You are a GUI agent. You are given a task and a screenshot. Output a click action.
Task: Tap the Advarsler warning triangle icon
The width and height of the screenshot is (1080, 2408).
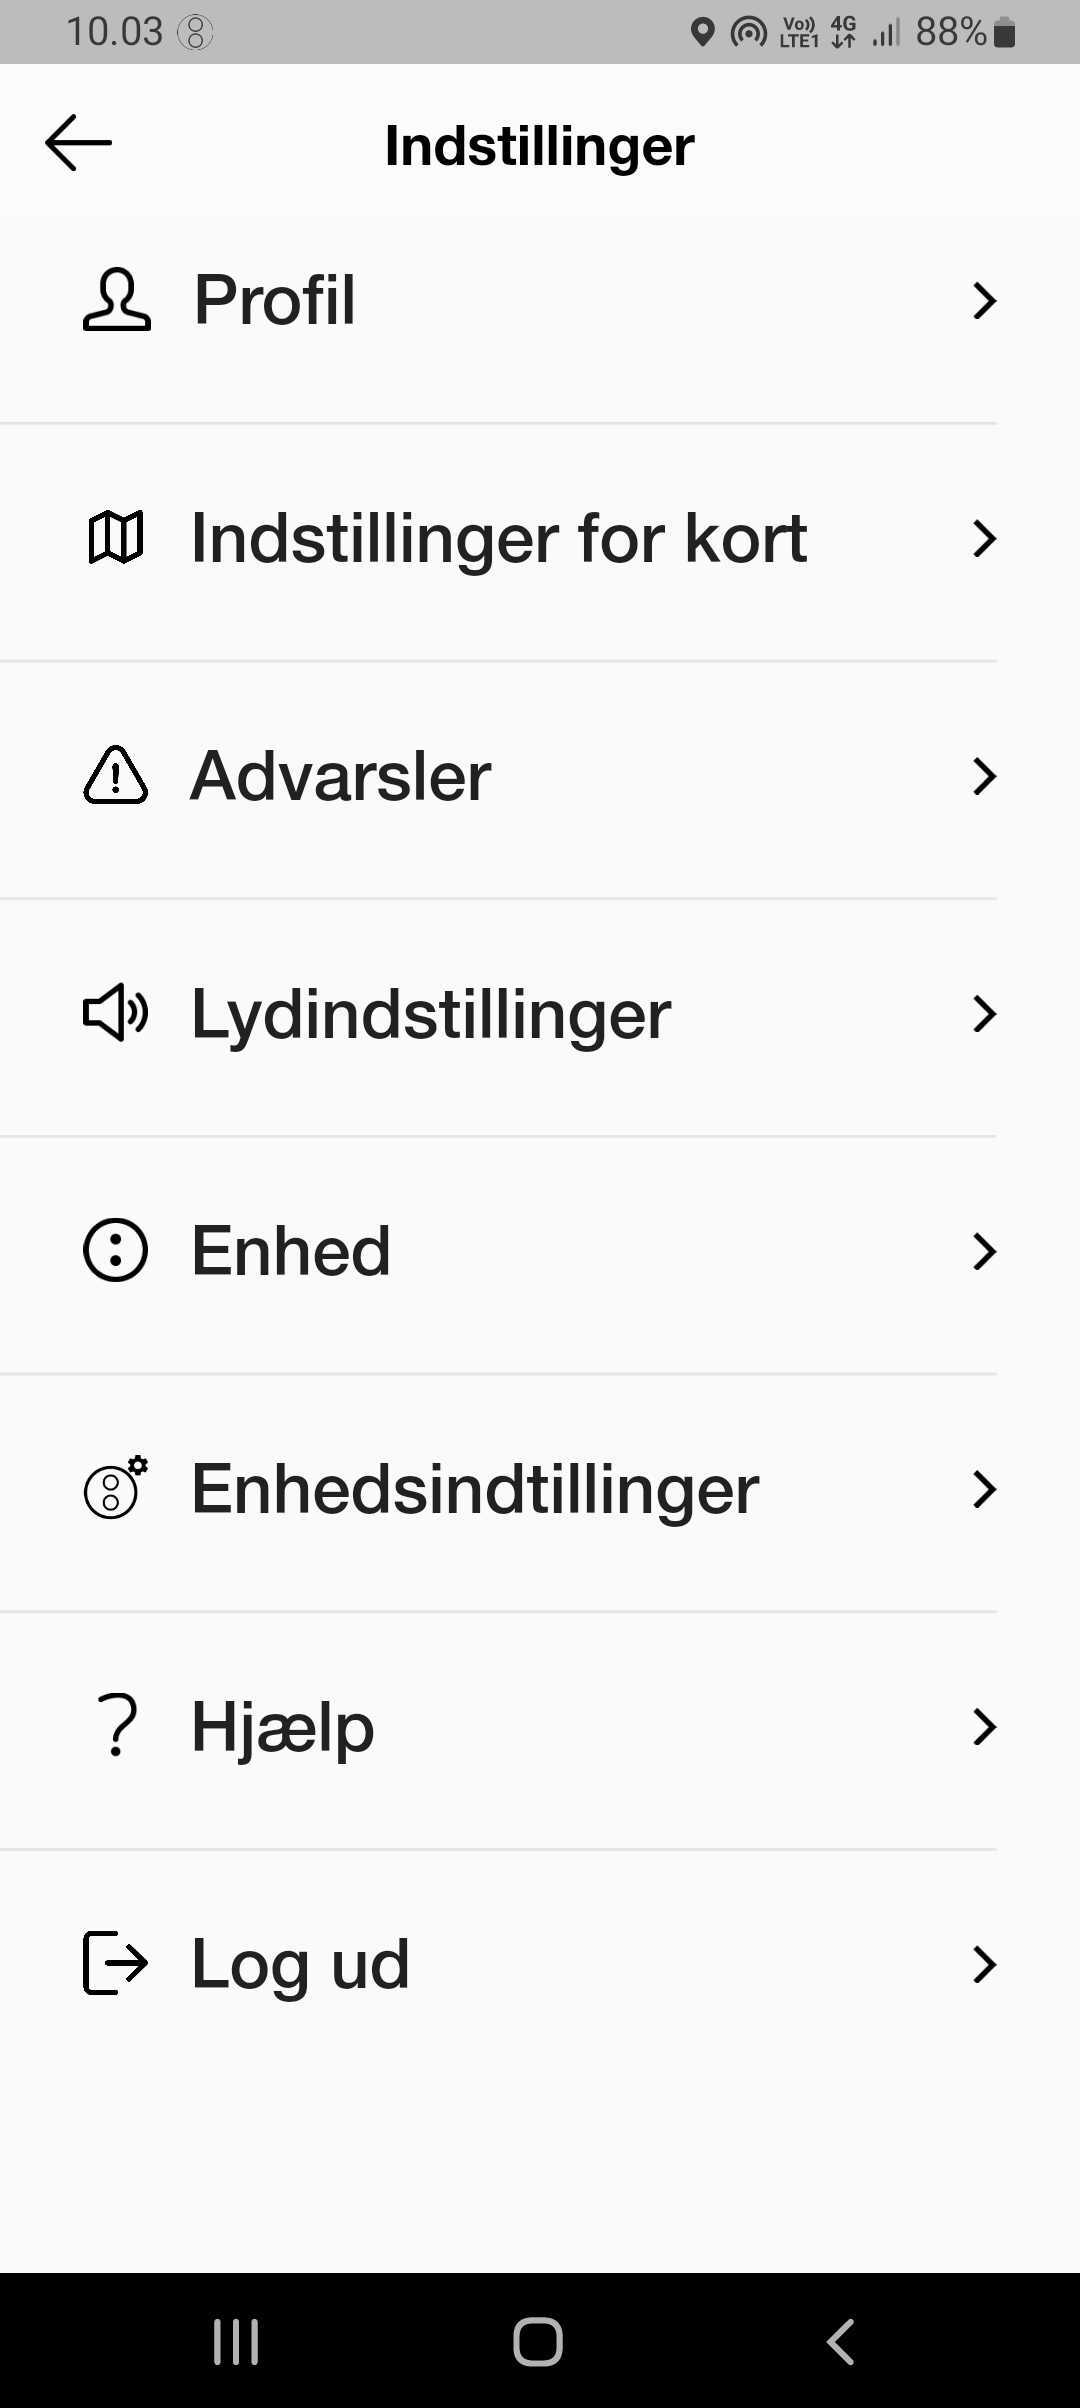click(116, 776)
